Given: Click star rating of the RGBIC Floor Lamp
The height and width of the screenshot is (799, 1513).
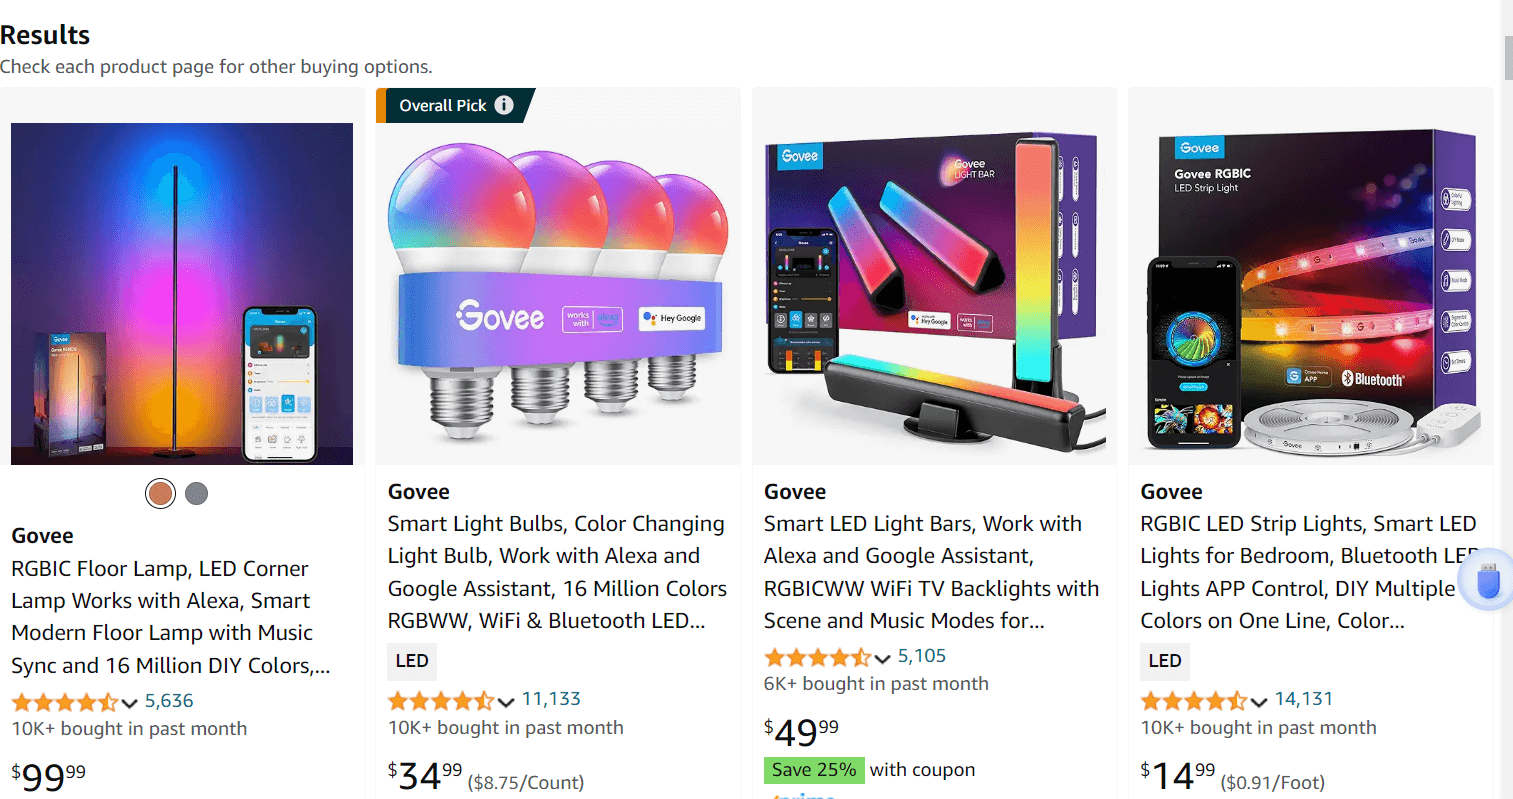Looking at the screenshot, I should [x=65, y=702].
